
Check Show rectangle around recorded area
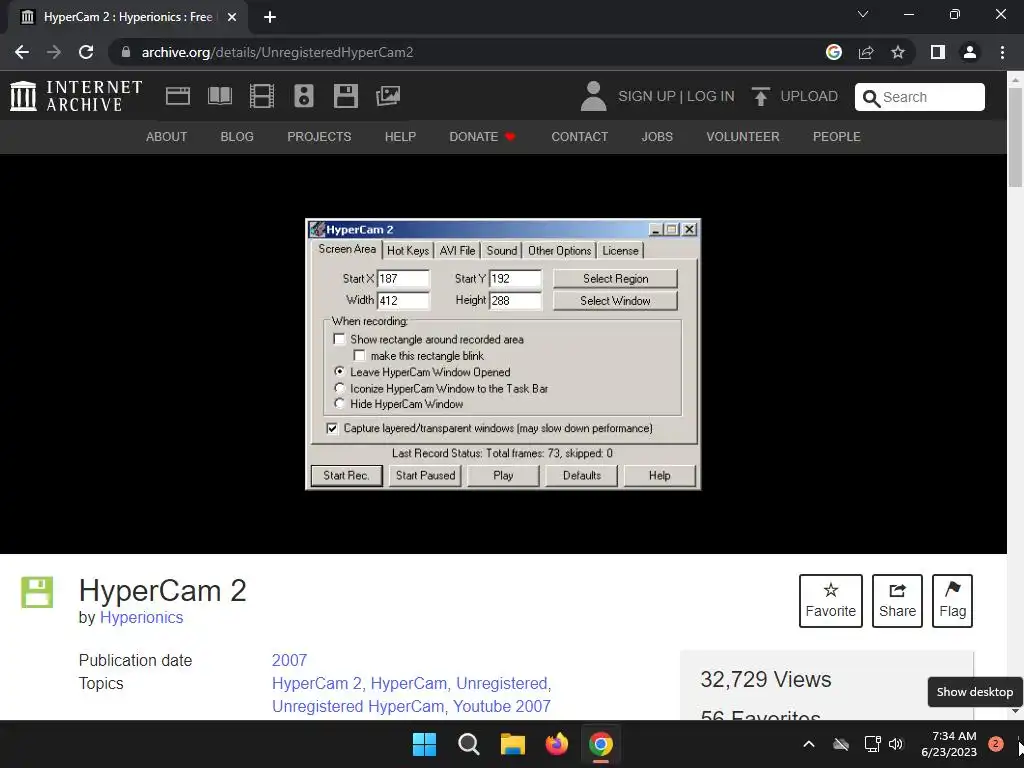pos(339,339)
